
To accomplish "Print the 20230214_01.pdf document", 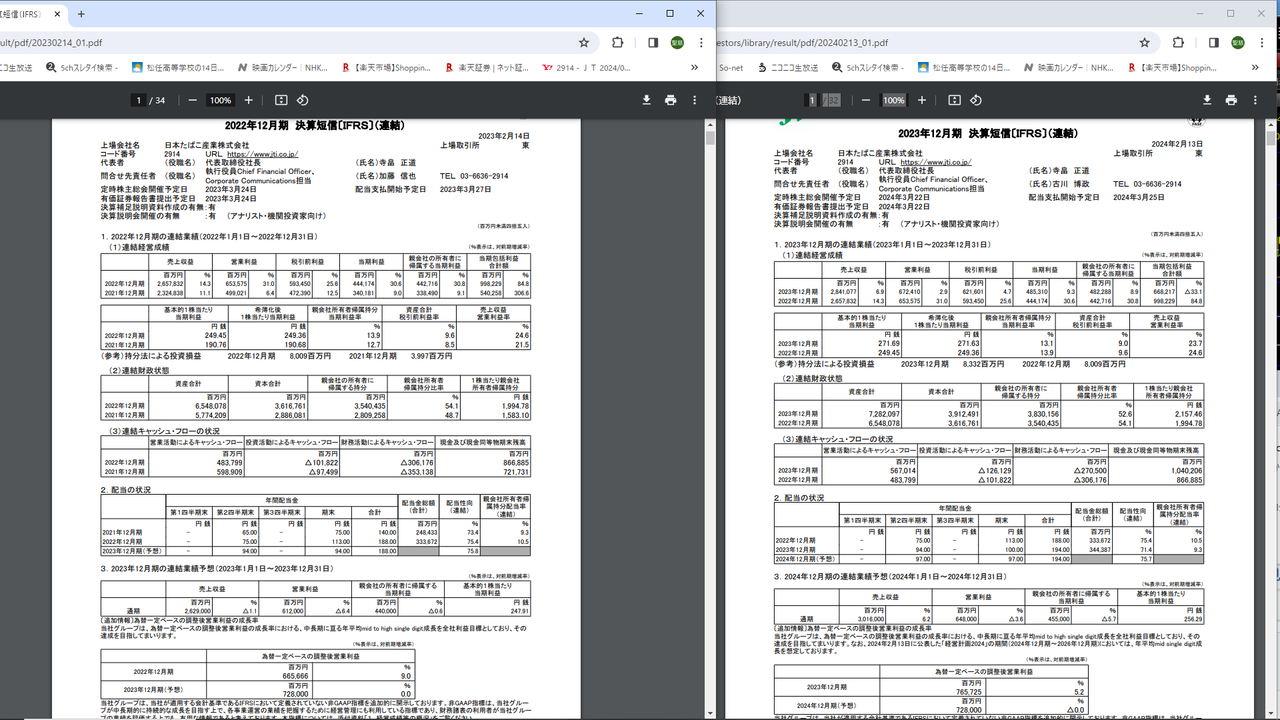I will 670,100.
